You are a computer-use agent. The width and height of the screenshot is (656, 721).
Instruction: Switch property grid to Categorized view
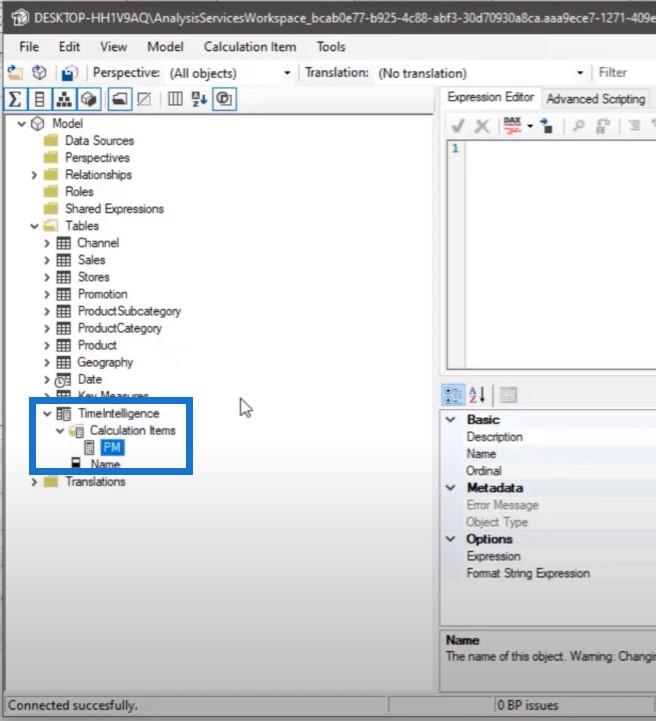click(x=453, y=395)
